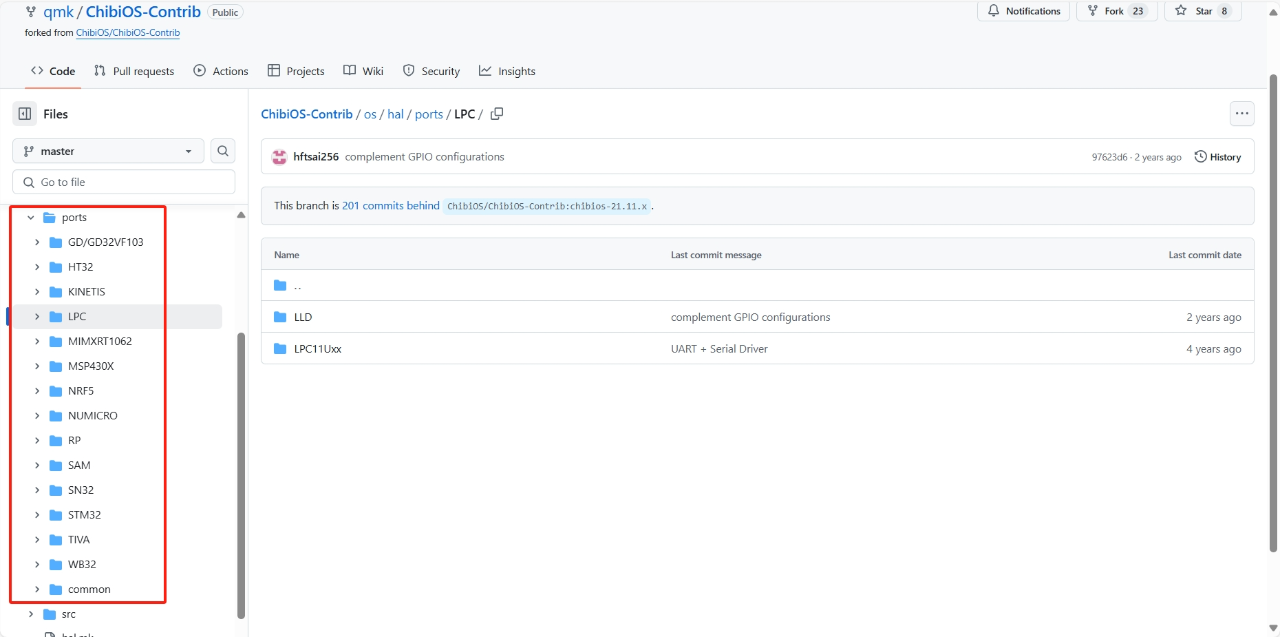Expand the STM32 folder in tree
The width and height of the screenshot is (1280, 637).
[37, 515]
